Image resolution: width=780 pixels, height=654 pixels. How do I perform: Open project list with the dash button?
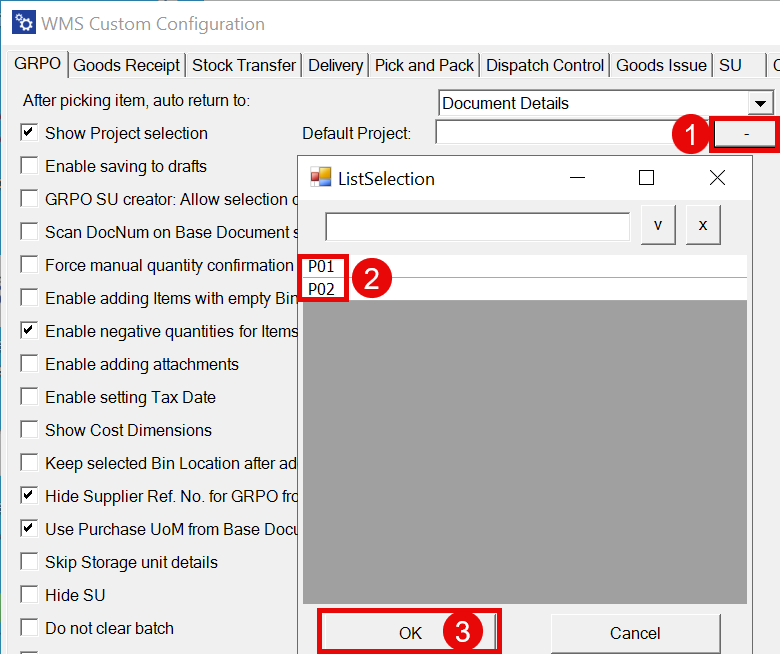tap(745, 133)
